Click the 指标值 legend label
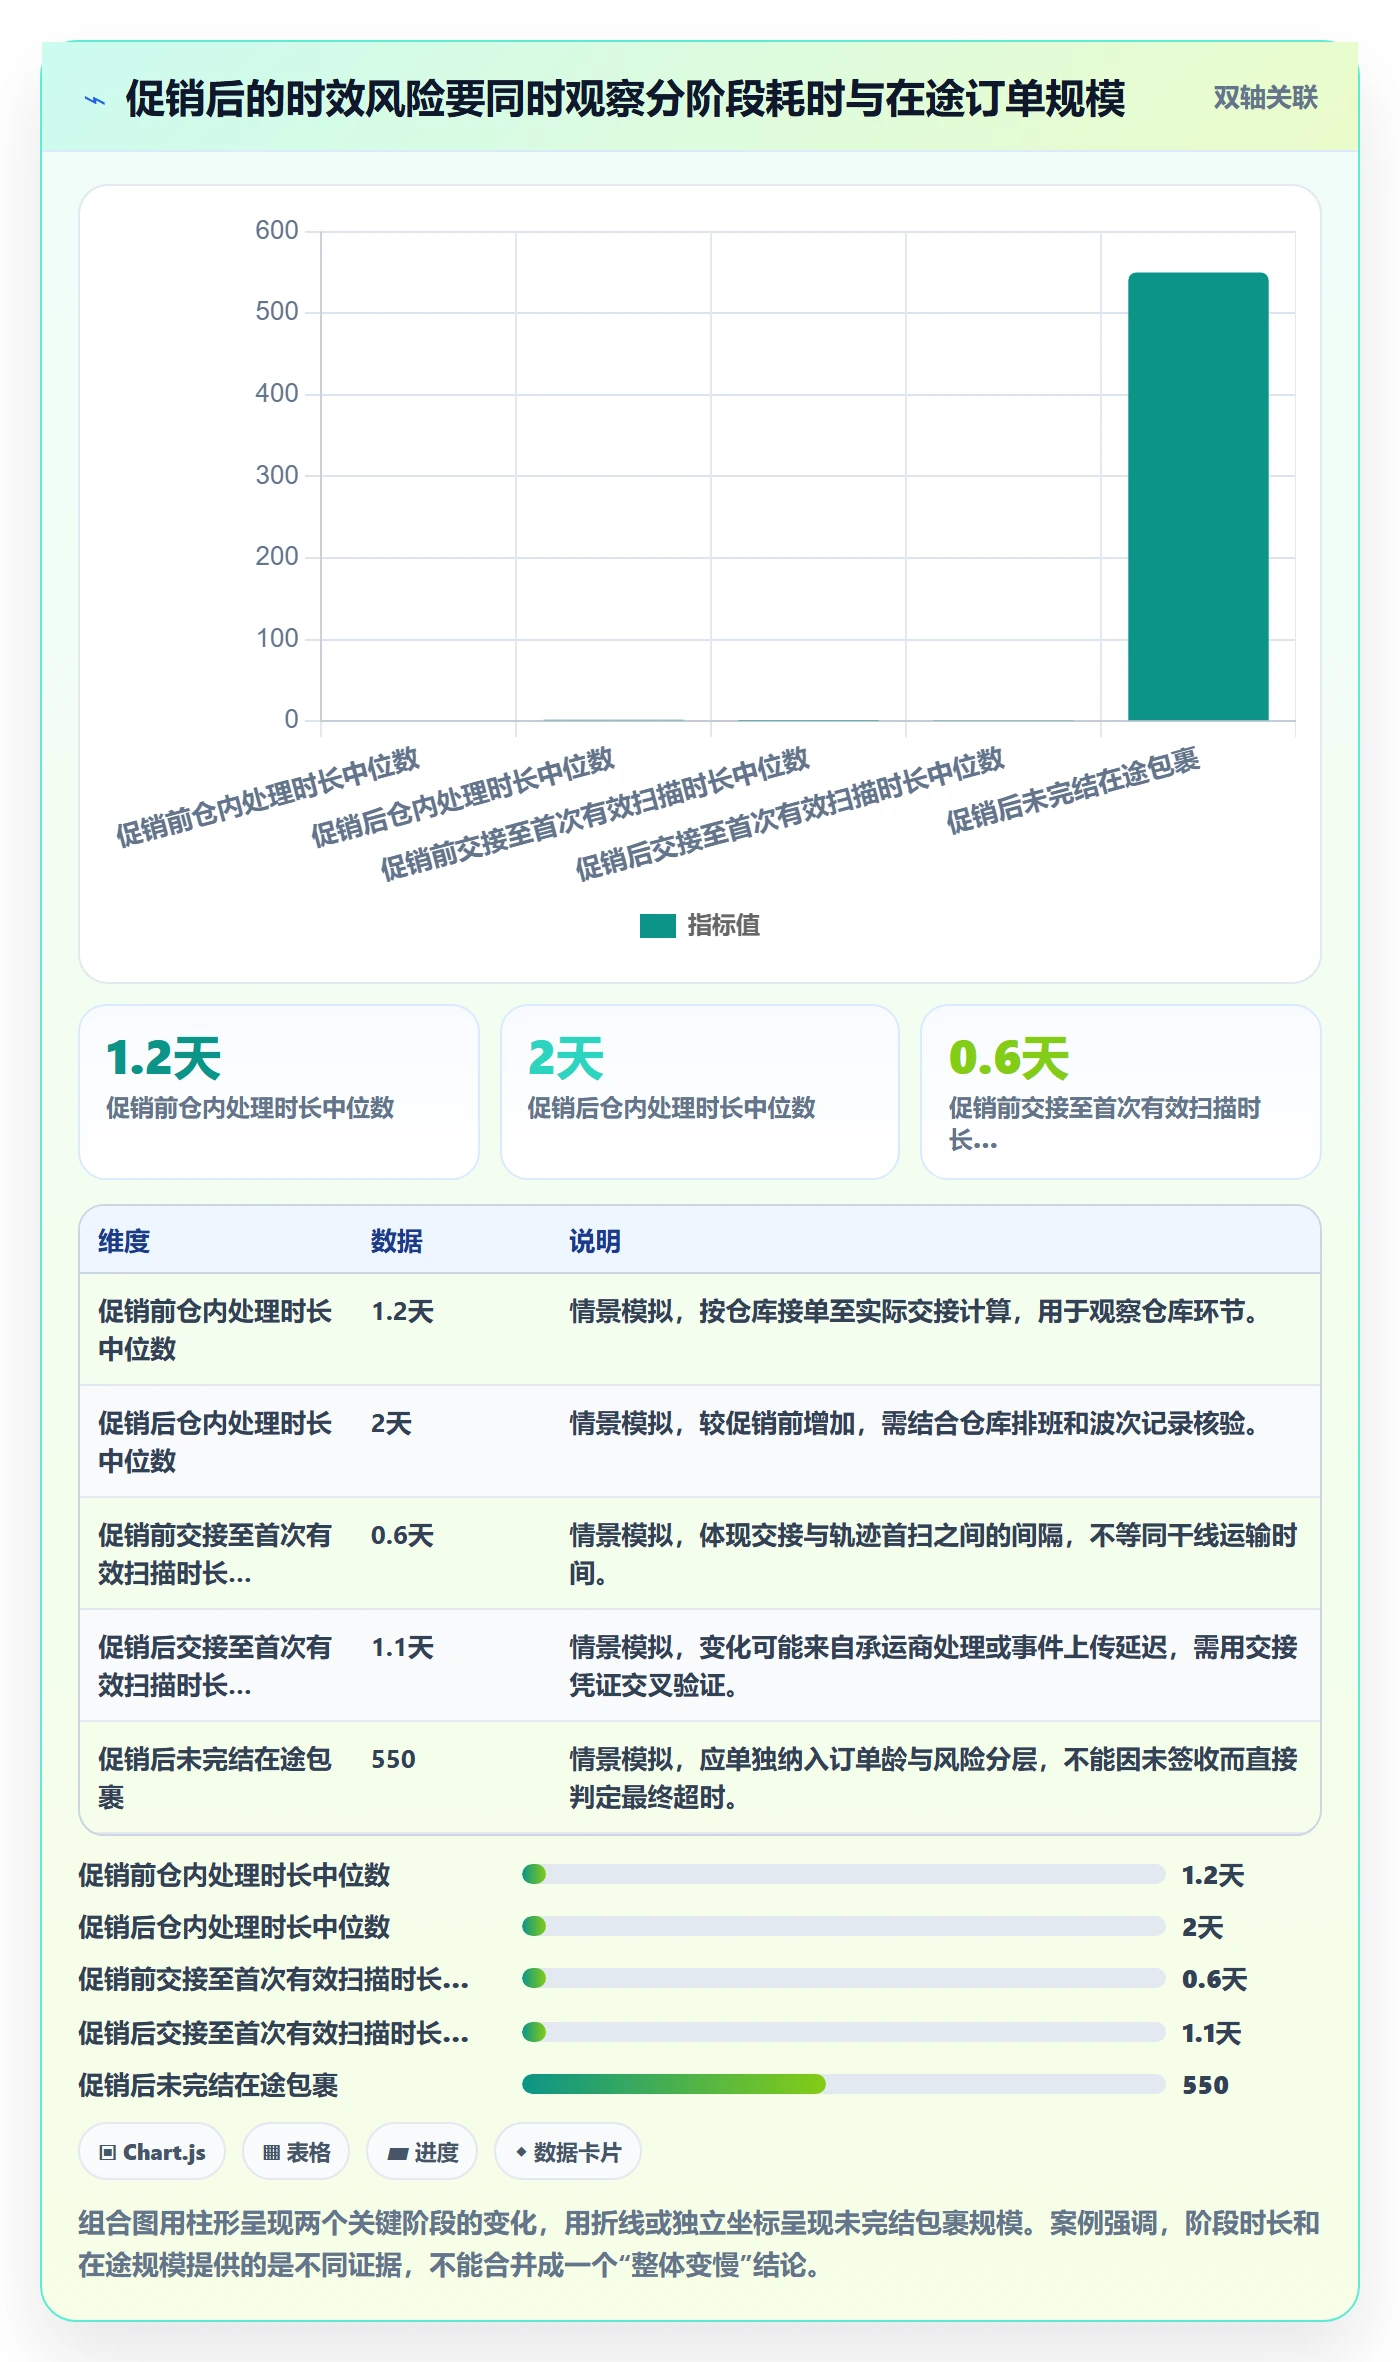The width and height of the screenshot is (1400, 2362). [724, 926]
